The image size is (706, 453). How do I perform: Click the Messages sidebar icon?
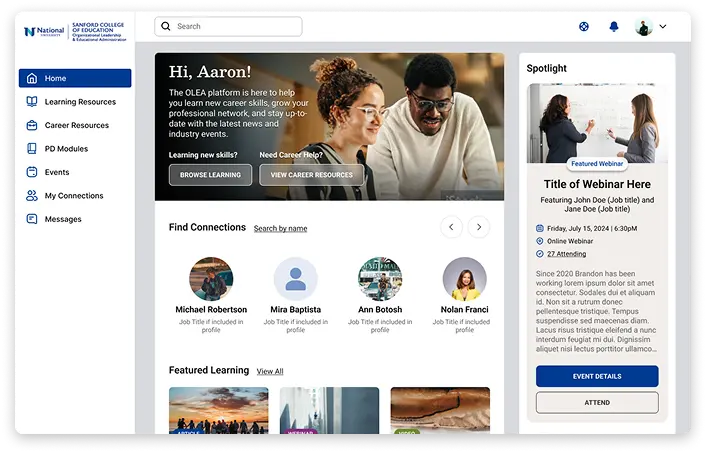(32, 219)
